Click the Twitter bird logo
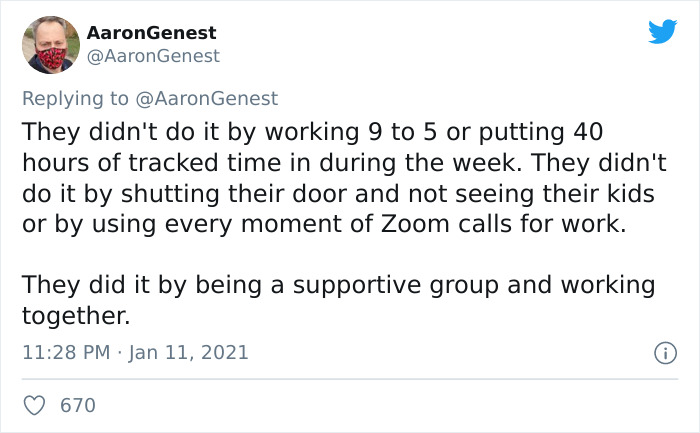700x433 pixels. click(662, 31)
